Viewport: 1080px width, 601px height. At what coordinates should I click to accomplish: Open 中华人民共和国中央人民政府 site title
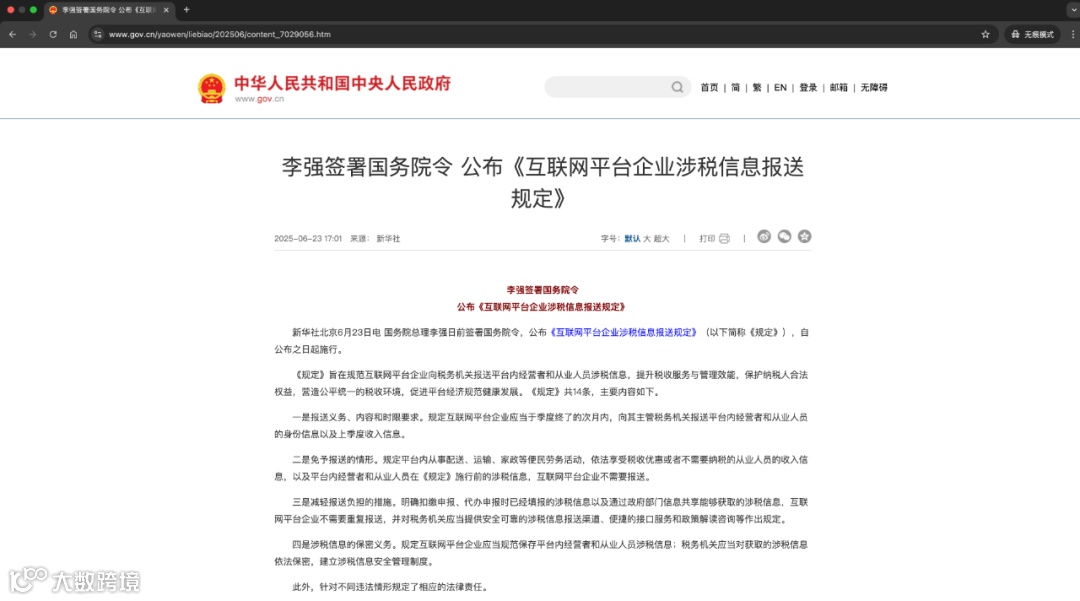(x=342, y=83)
